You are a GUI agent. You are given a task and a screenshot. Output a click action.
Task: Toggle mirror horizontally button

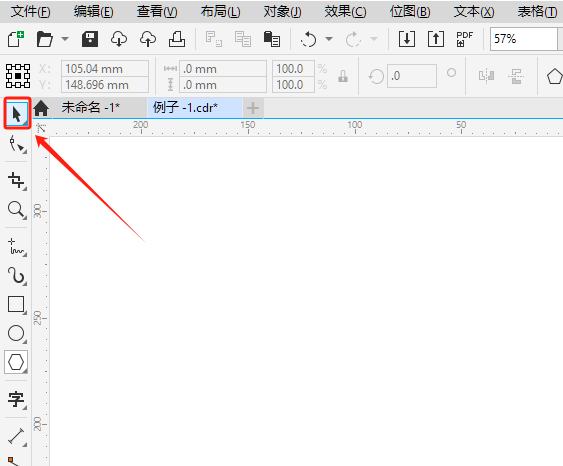tap(486, 76)
